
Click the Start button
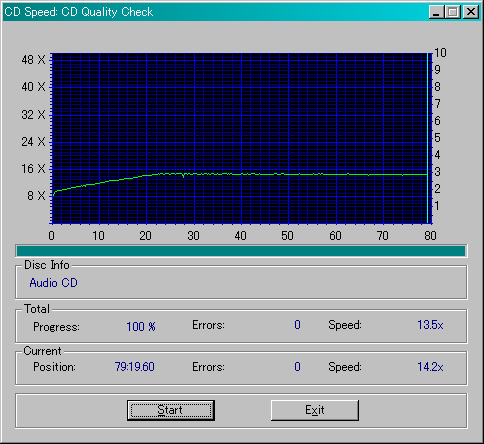pos(171,410)
